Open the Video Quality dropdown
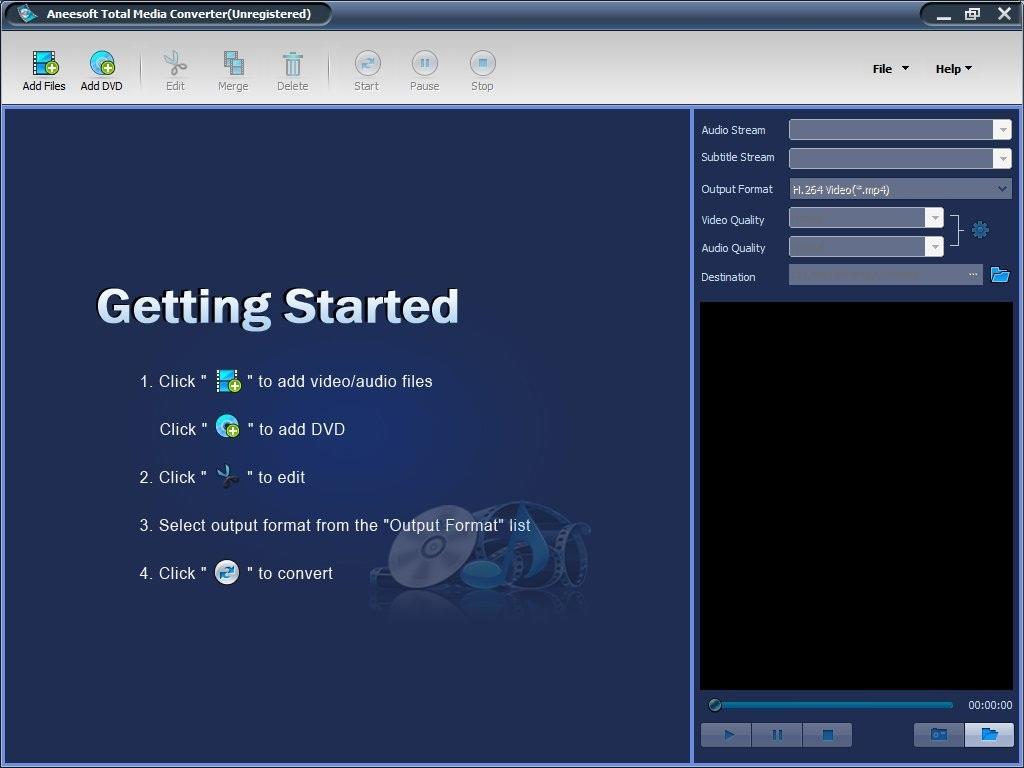Image resolution: width=1024 pixels, height=768 pixels. (934, 217)
